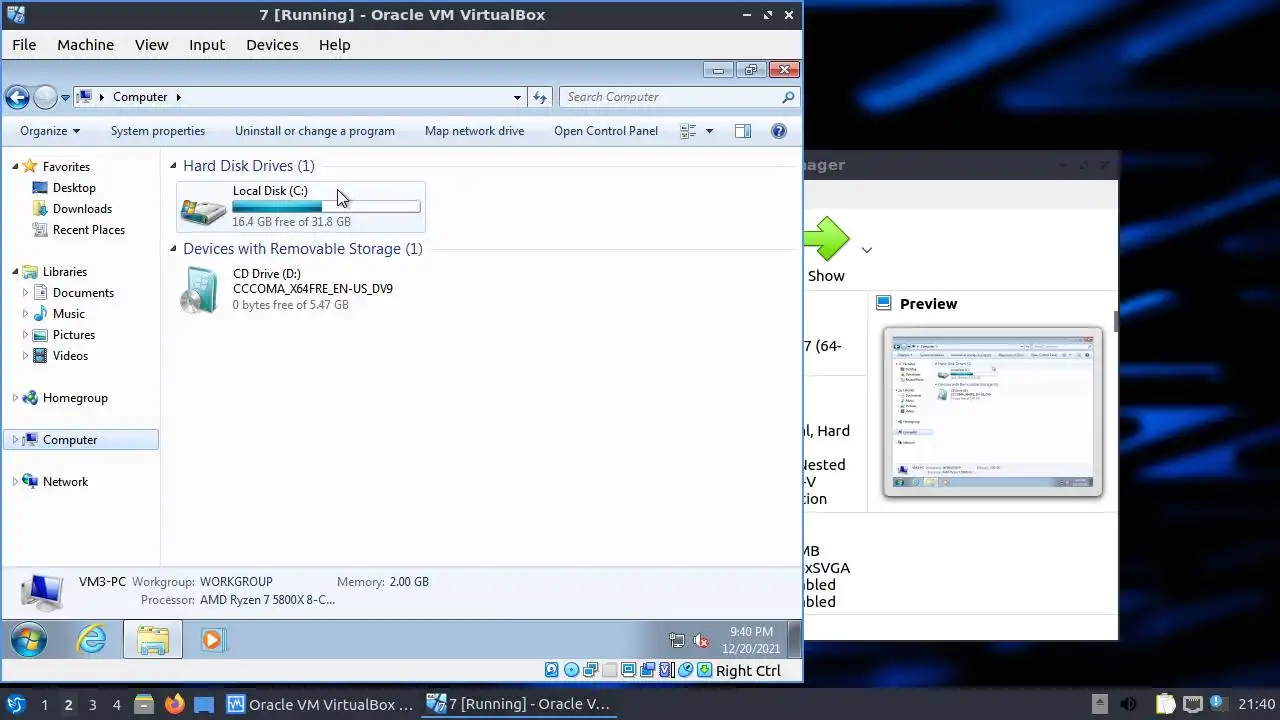
Task: Click muted guest volume tray icon
Action: [701, 641]
